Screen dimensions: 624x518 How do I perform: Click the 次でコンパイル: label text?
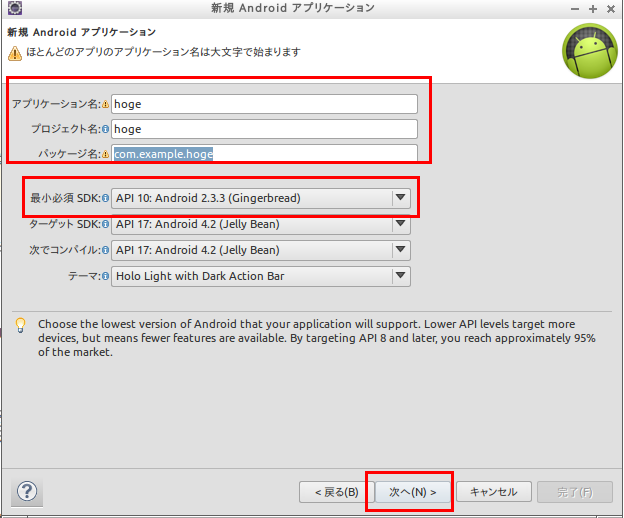pyautogui.click(x=65, y=250)
